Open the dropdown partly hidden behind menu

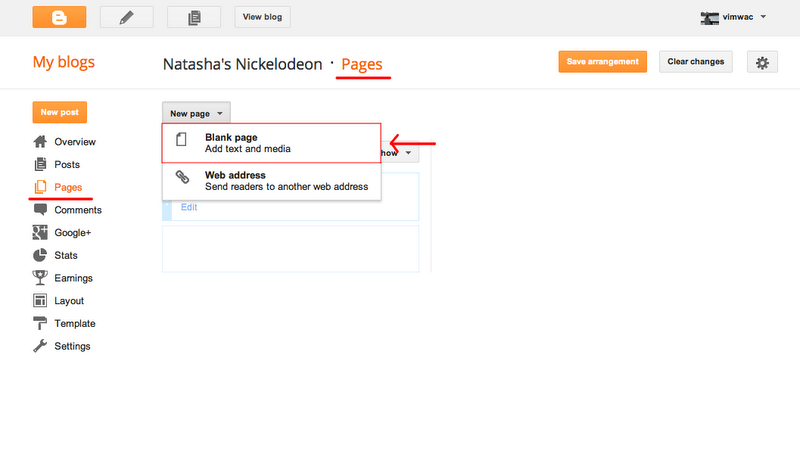click(400, 153)
